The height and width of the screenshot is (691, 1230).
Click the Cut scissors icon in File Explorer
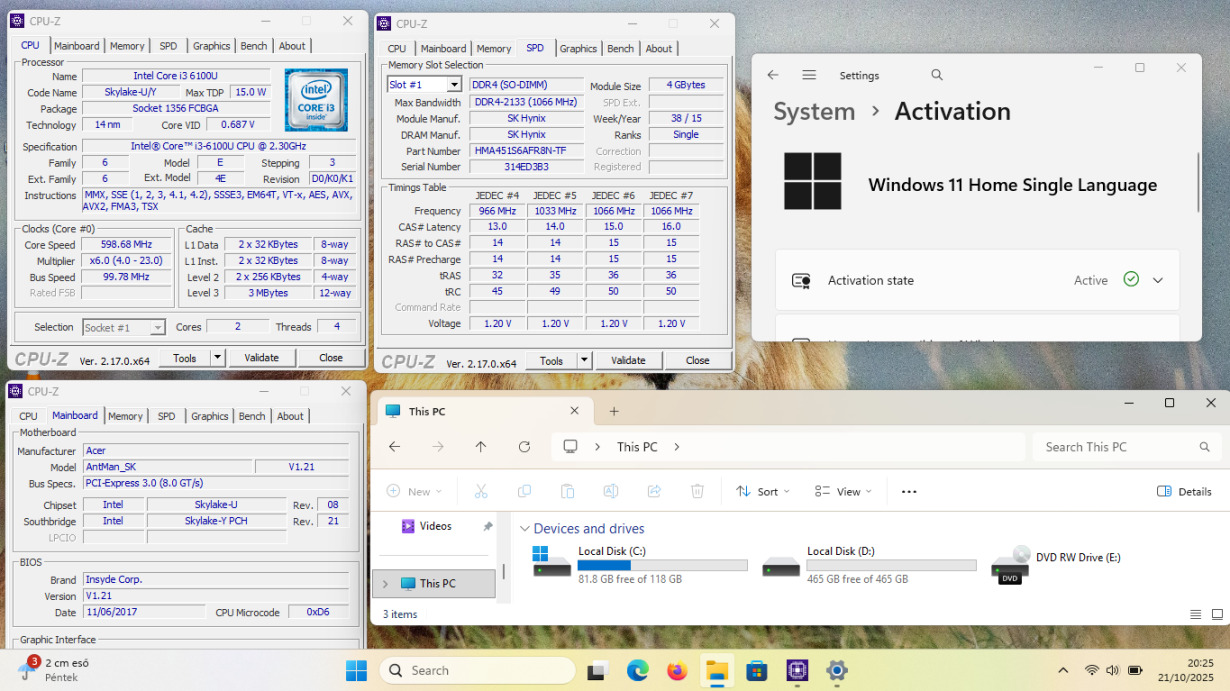tap(481, 491)
